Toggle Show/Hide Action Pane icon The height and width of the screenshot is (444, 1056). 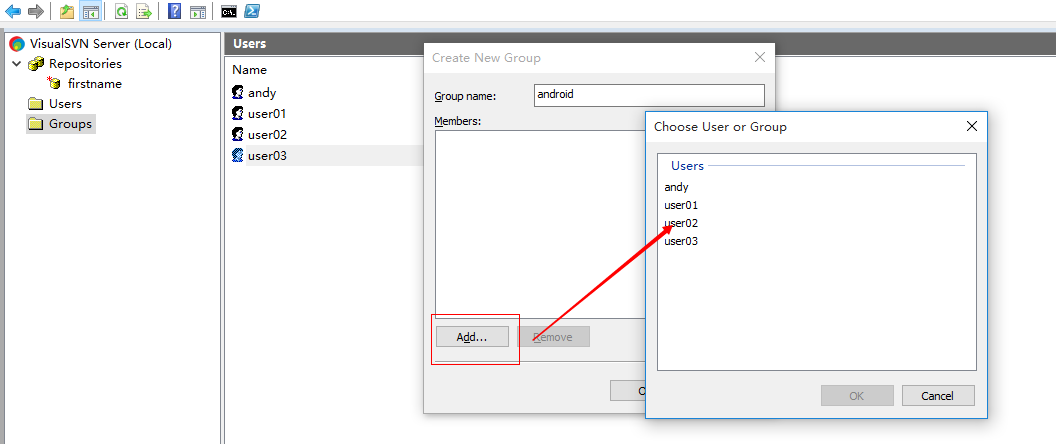pyautogui.click(x=197, y=11)
